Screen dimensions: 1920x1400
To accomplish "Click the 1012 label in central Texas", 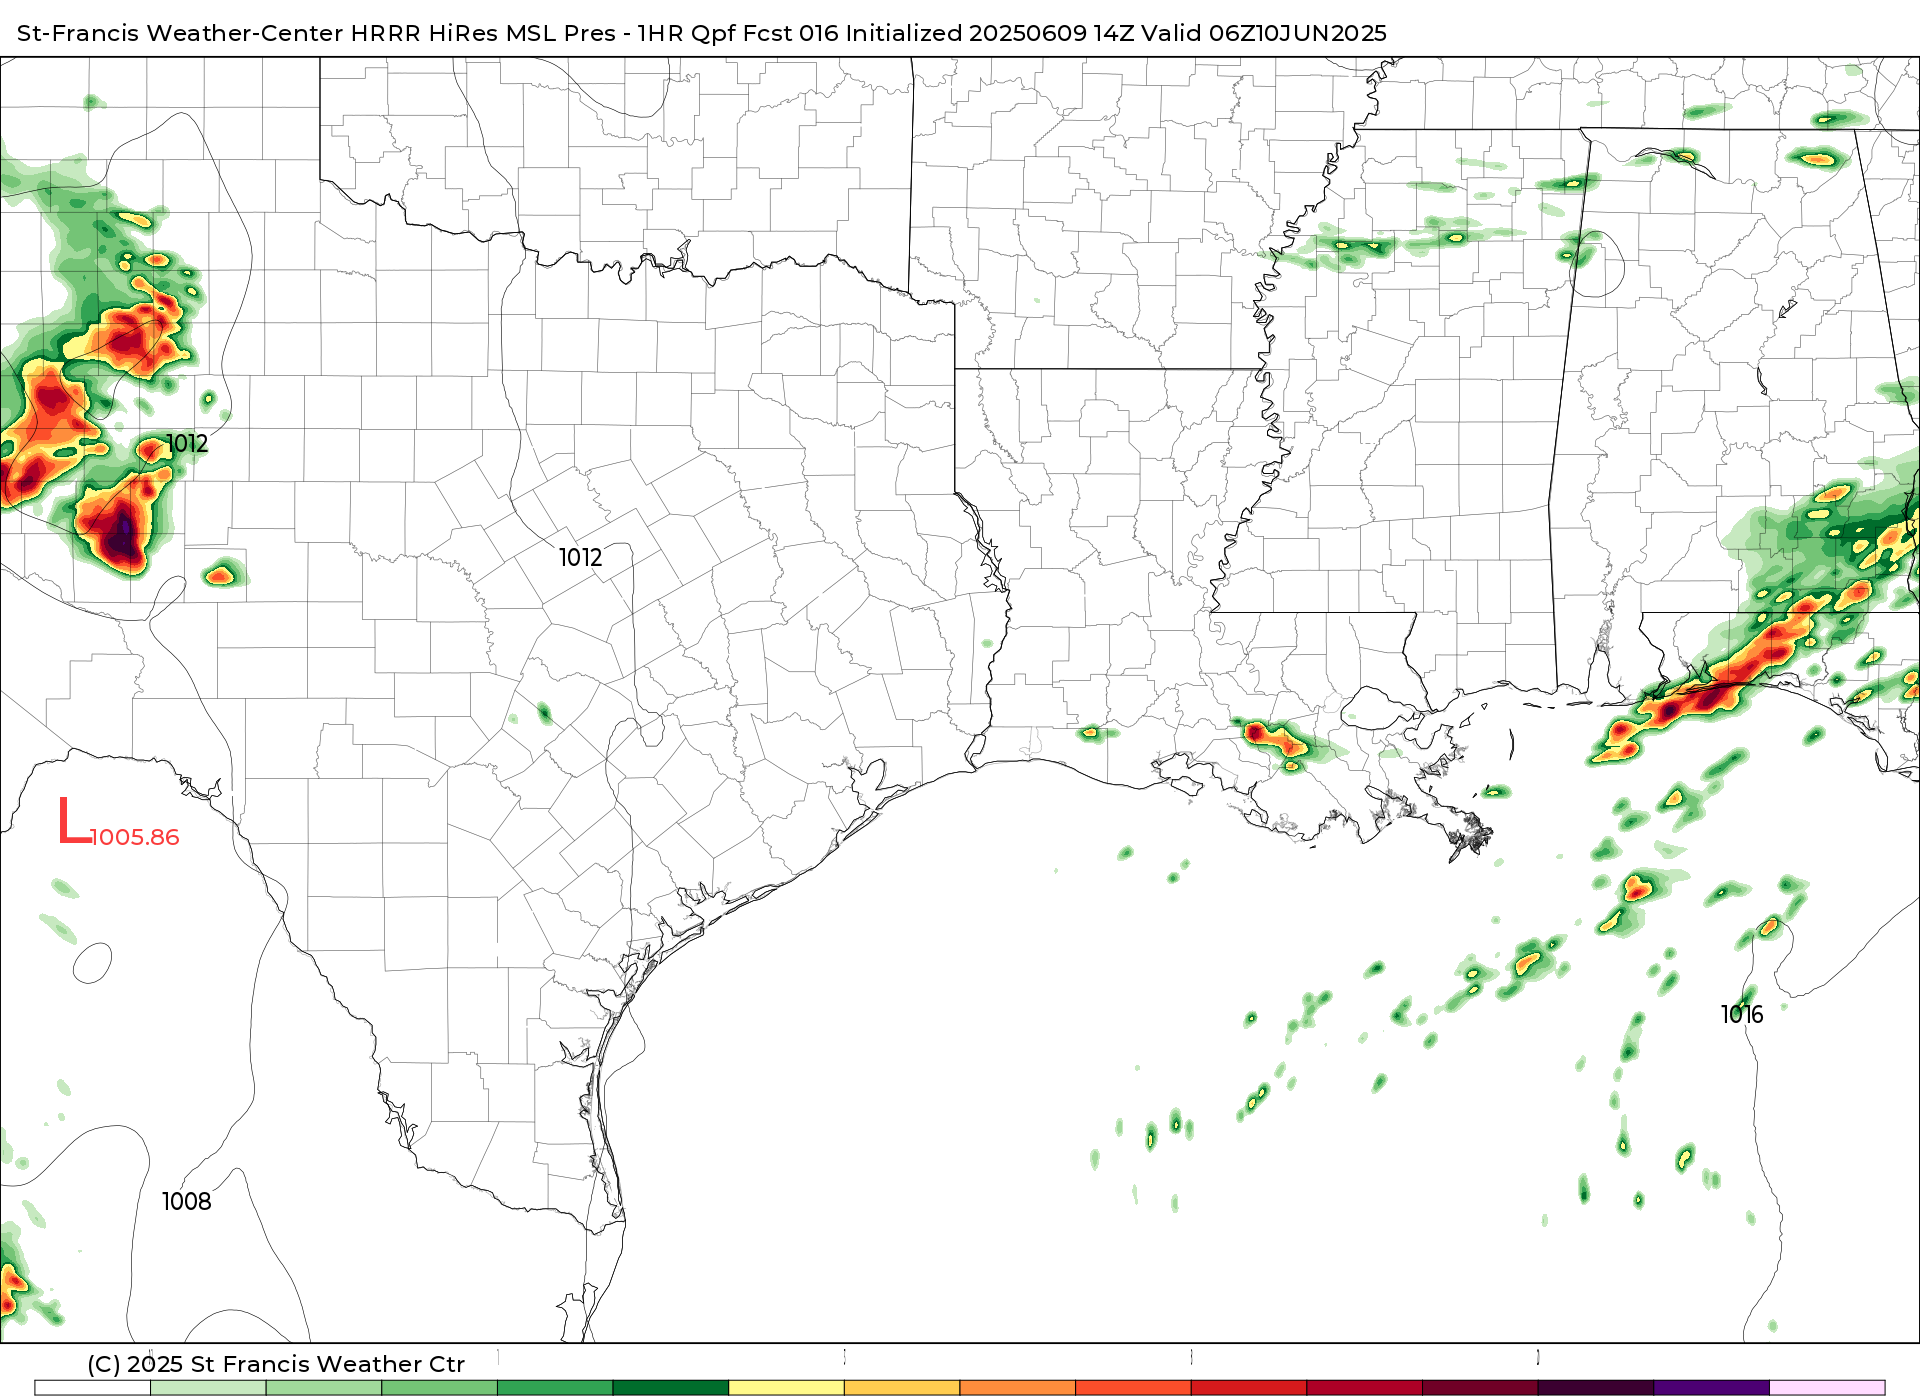I will coord(581,557).
